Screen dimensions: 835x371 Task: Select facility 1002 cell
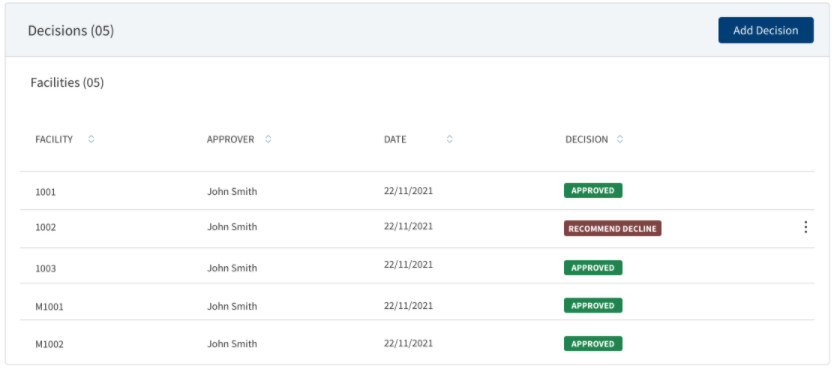pos(46,227)
